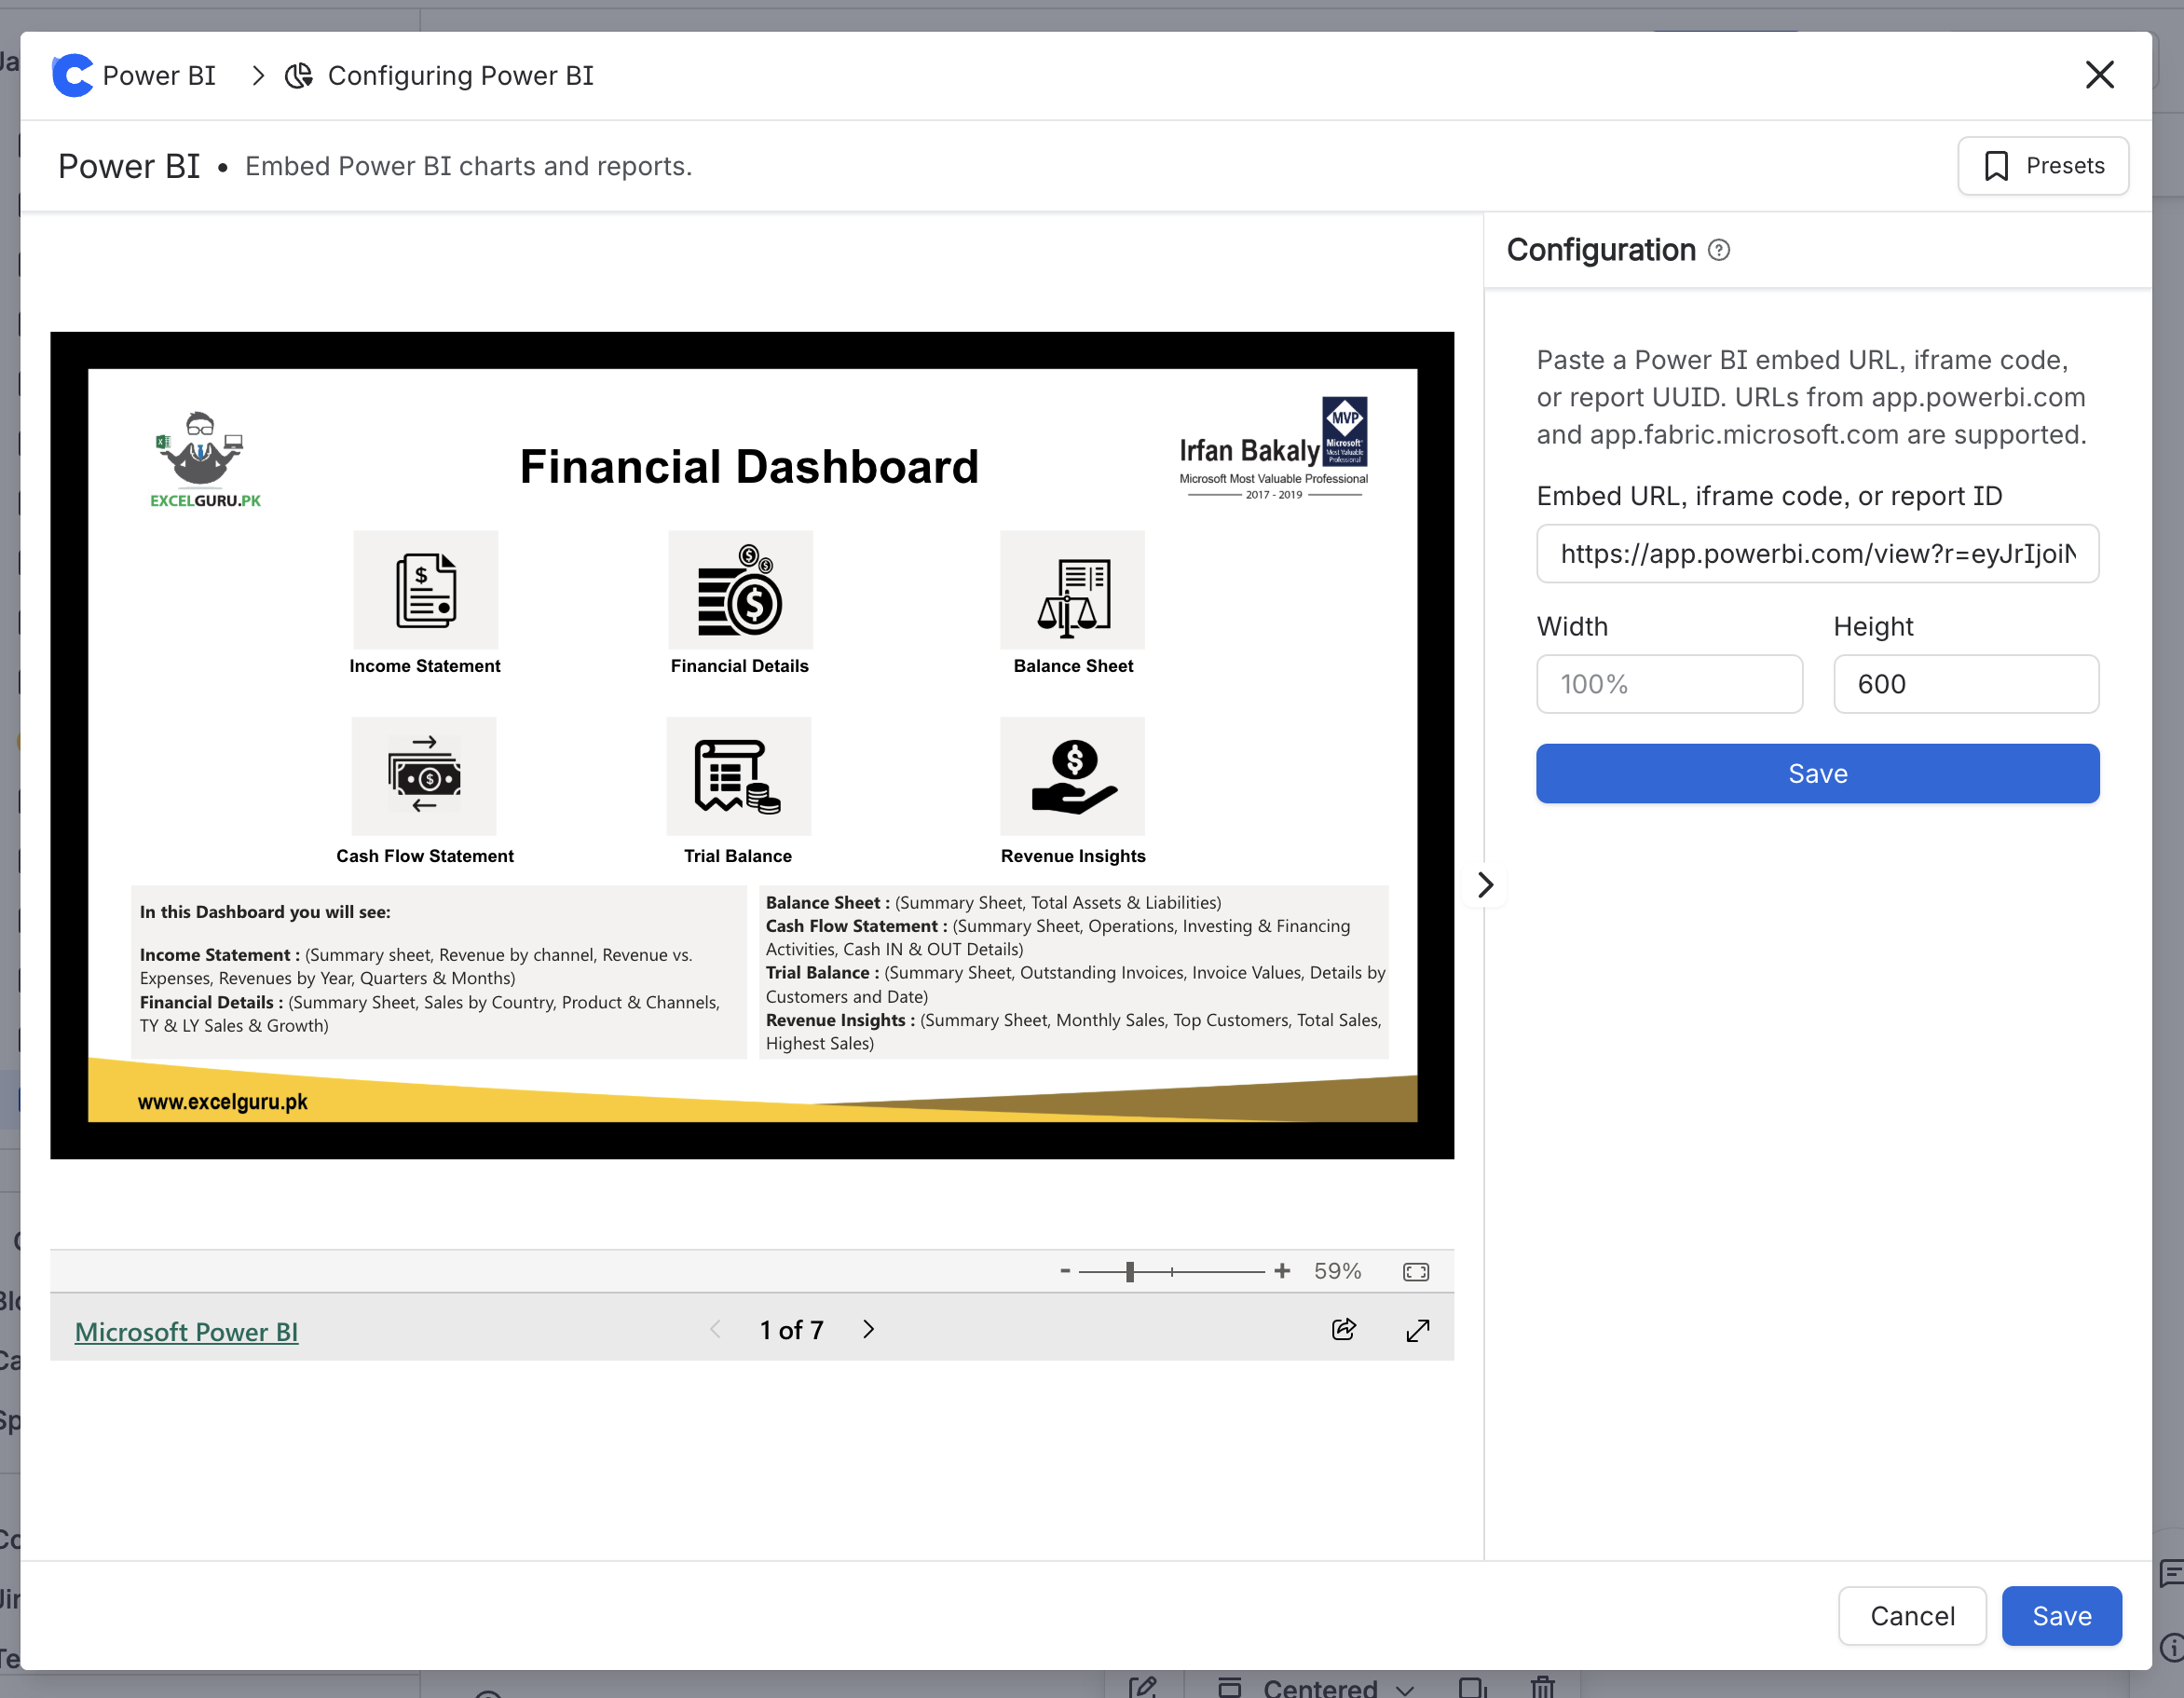Enter full screen mode with the expand arrow icon
This screenshot has width=2184, height=1698.
pyautogui.click(x=1418, y=1330)
